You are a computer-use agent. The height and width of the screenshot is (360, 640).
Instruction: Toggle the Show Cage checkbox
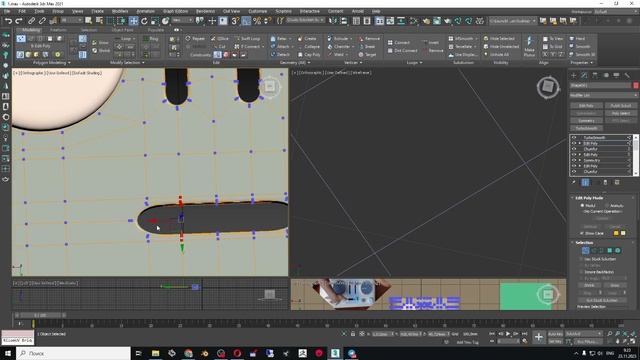coord(582,233)
